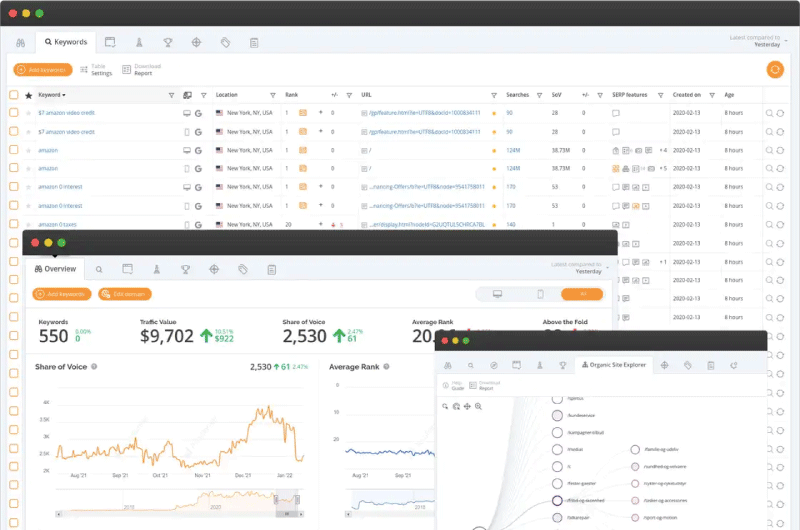Tick the checkbox for the first $7 amazon video credit row

click(x=14, y=113)
